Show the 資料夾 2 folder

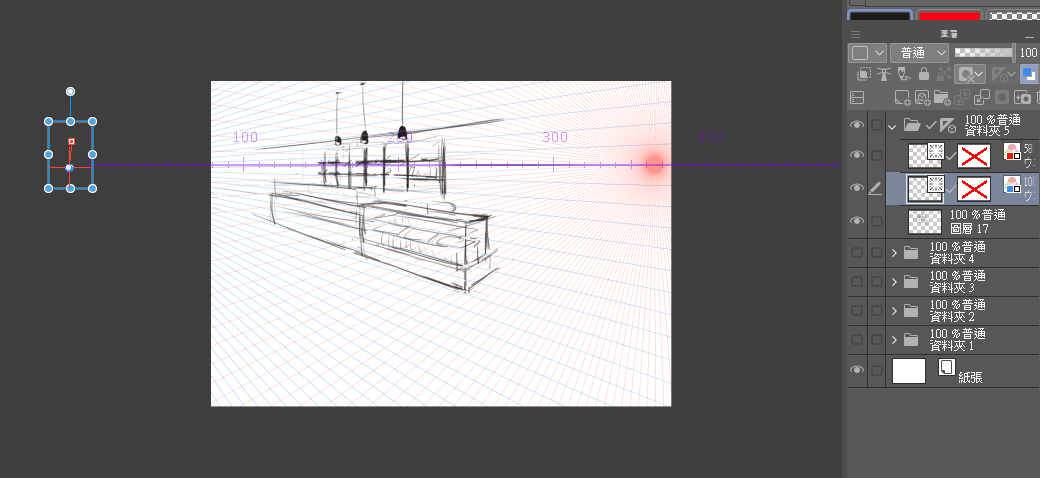(857, 310)
